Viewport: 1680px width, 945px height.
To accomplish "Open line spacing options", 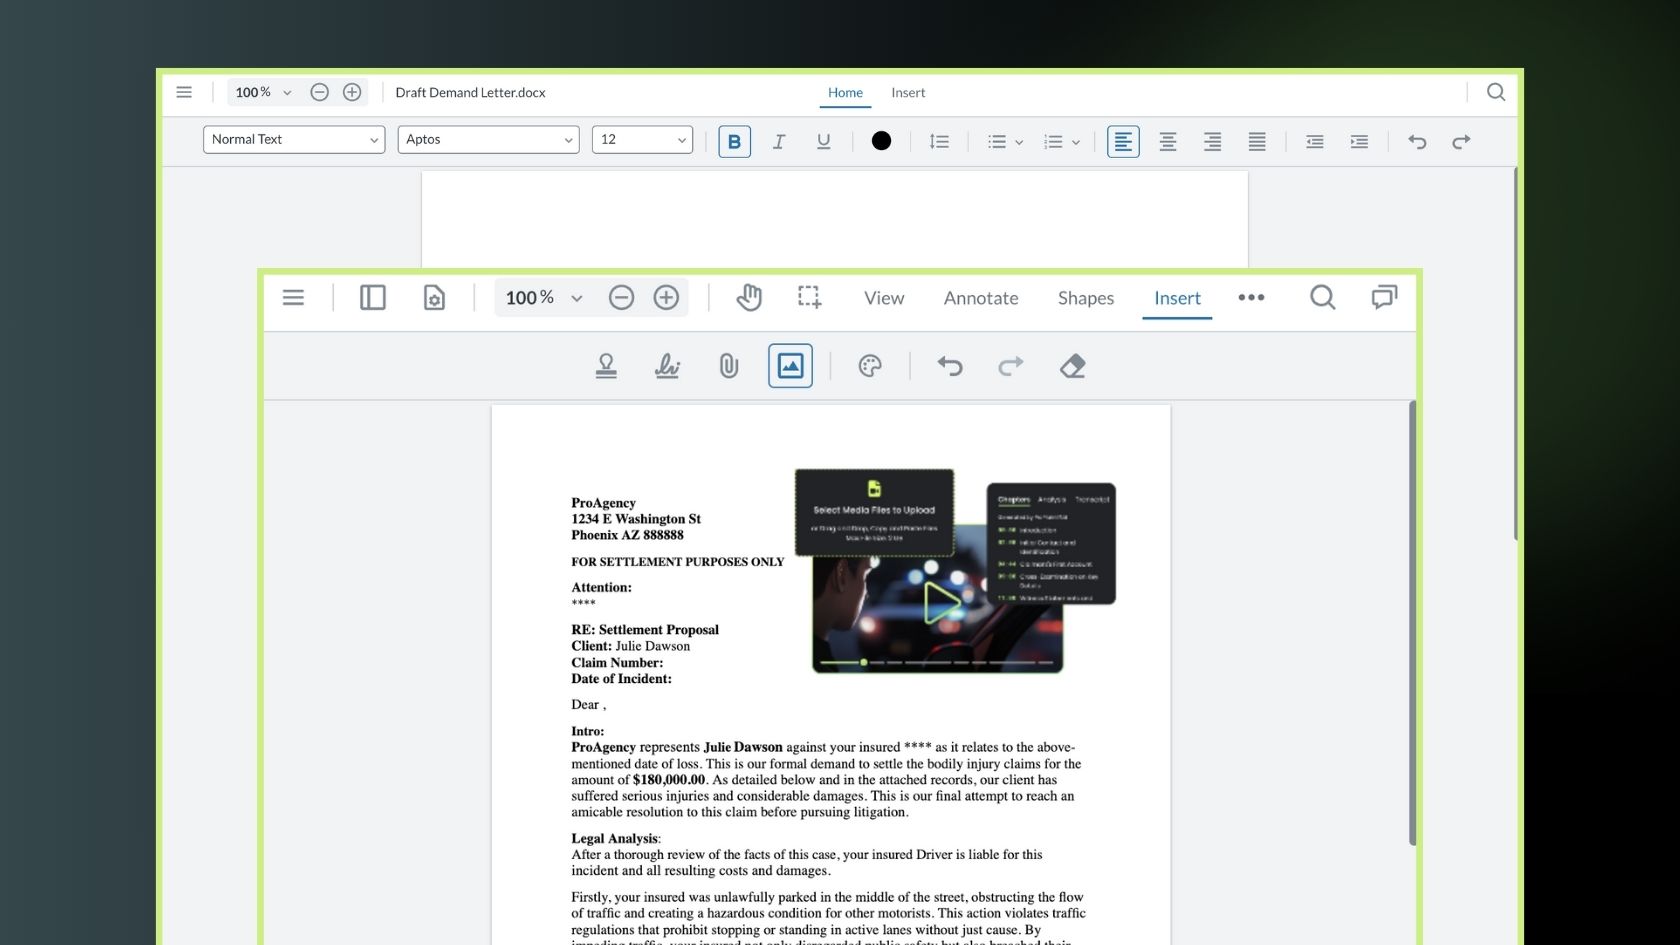I will 939,141.
